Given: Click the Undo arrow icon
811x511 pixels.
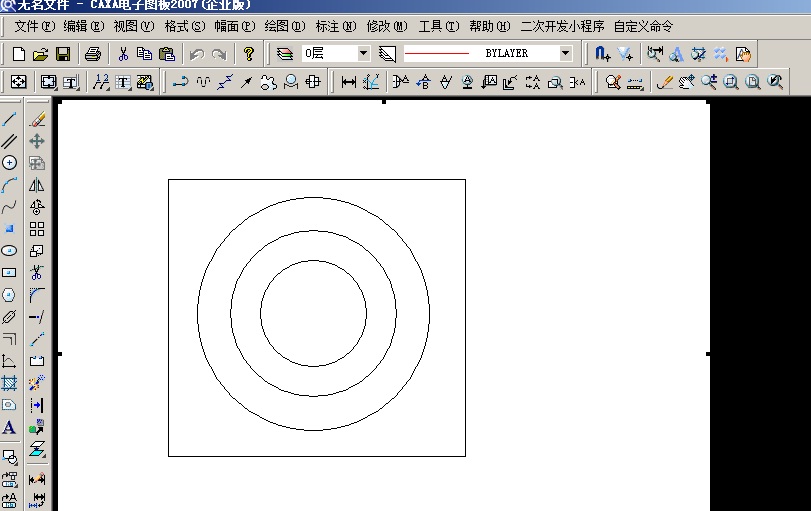Looking at the screenshot, I should [196, 53].
